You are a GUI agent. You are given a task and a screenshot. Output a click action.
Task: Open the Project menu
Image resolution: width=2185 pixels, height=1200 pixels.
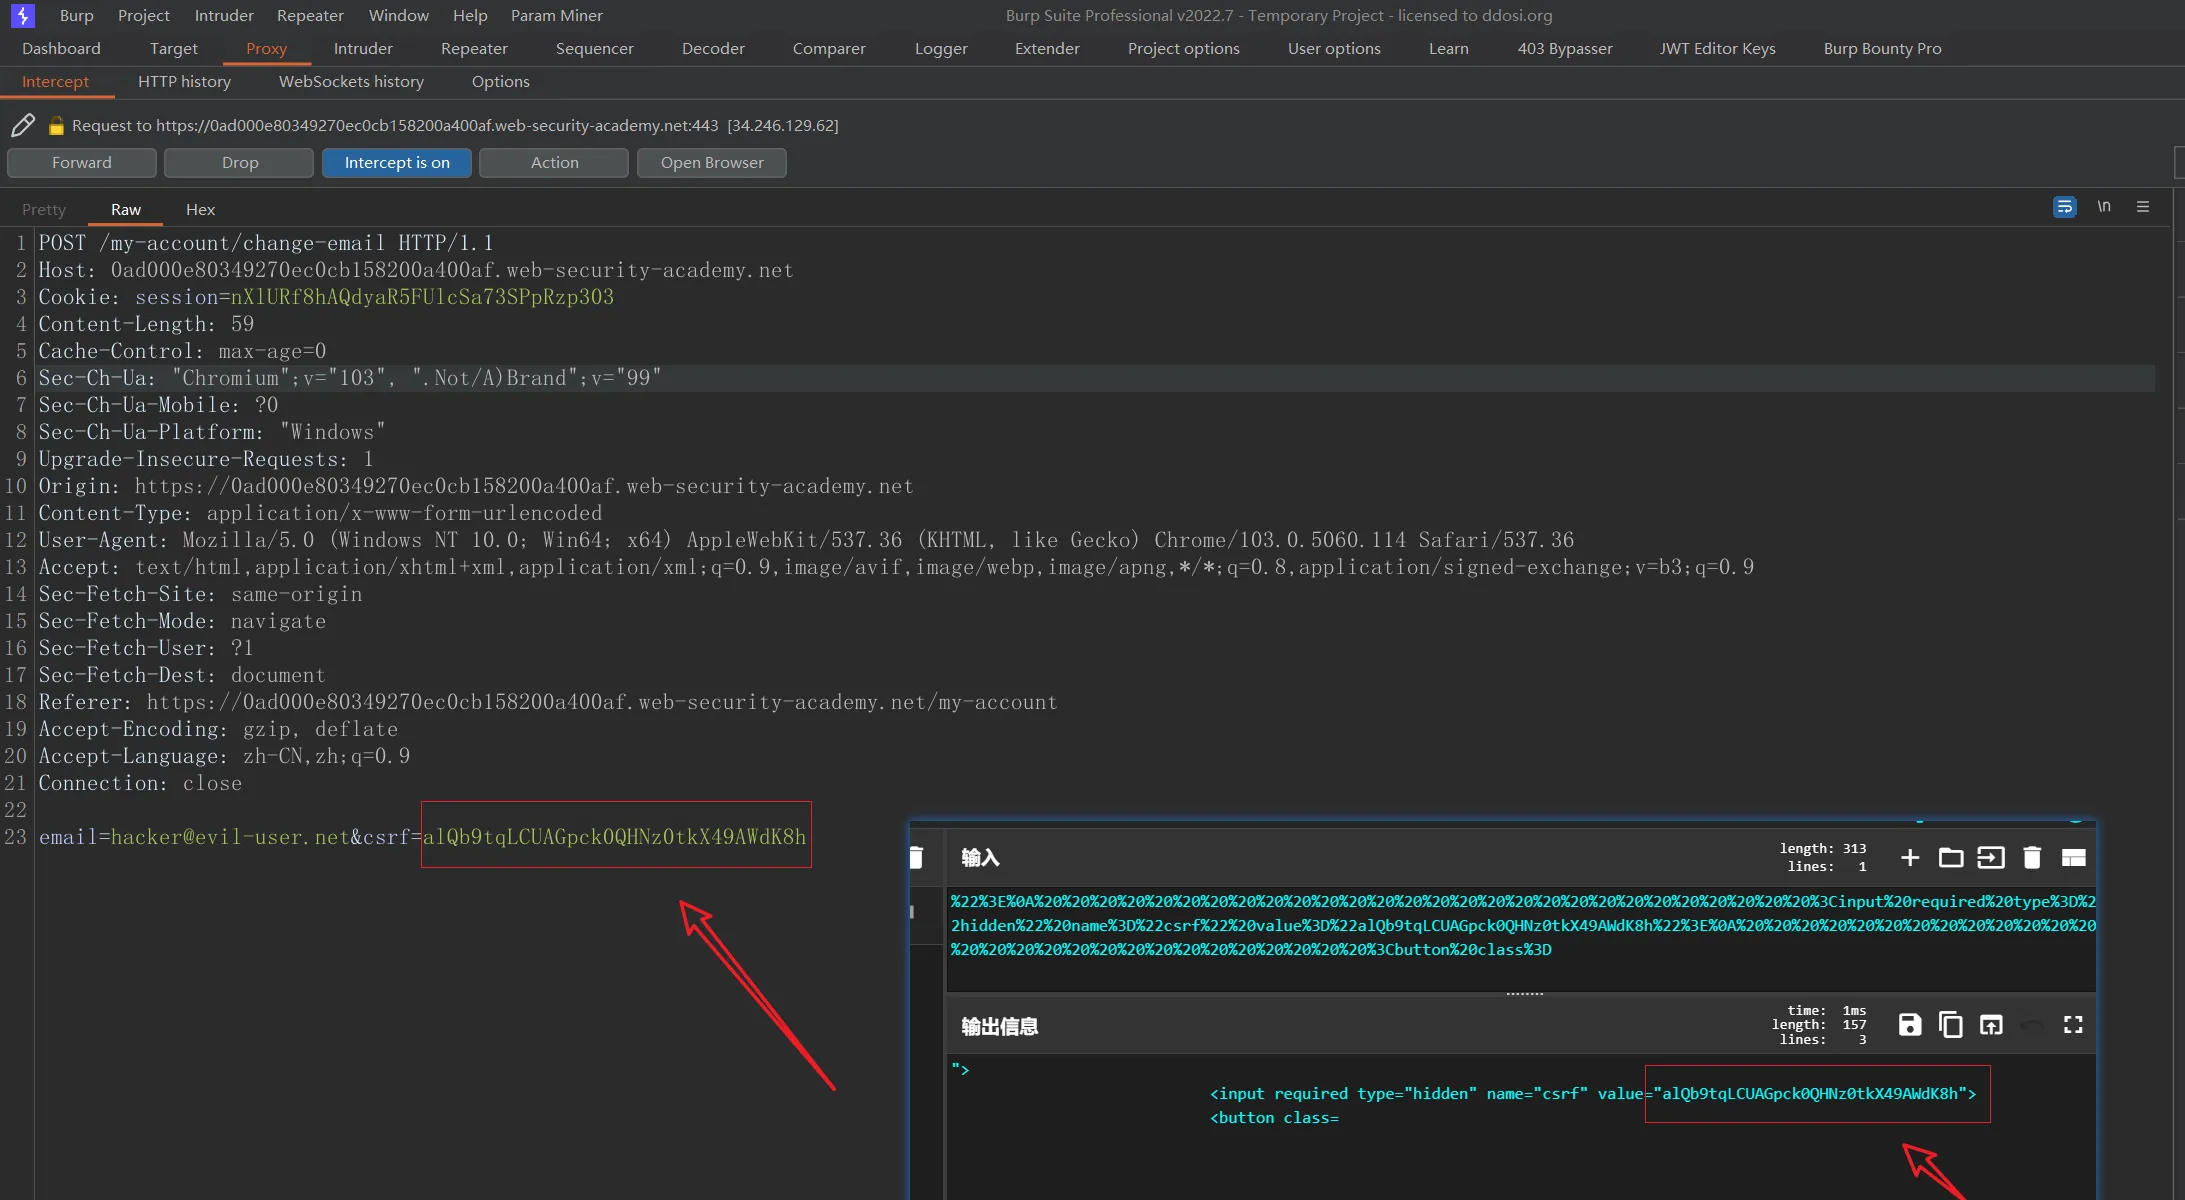[143, 15]
